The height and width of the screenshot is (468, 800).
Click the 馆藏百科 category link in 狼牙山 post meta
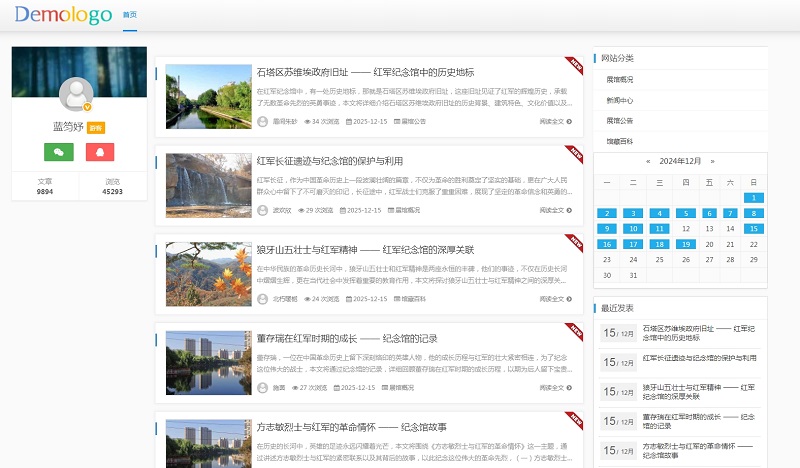(413, 299)
